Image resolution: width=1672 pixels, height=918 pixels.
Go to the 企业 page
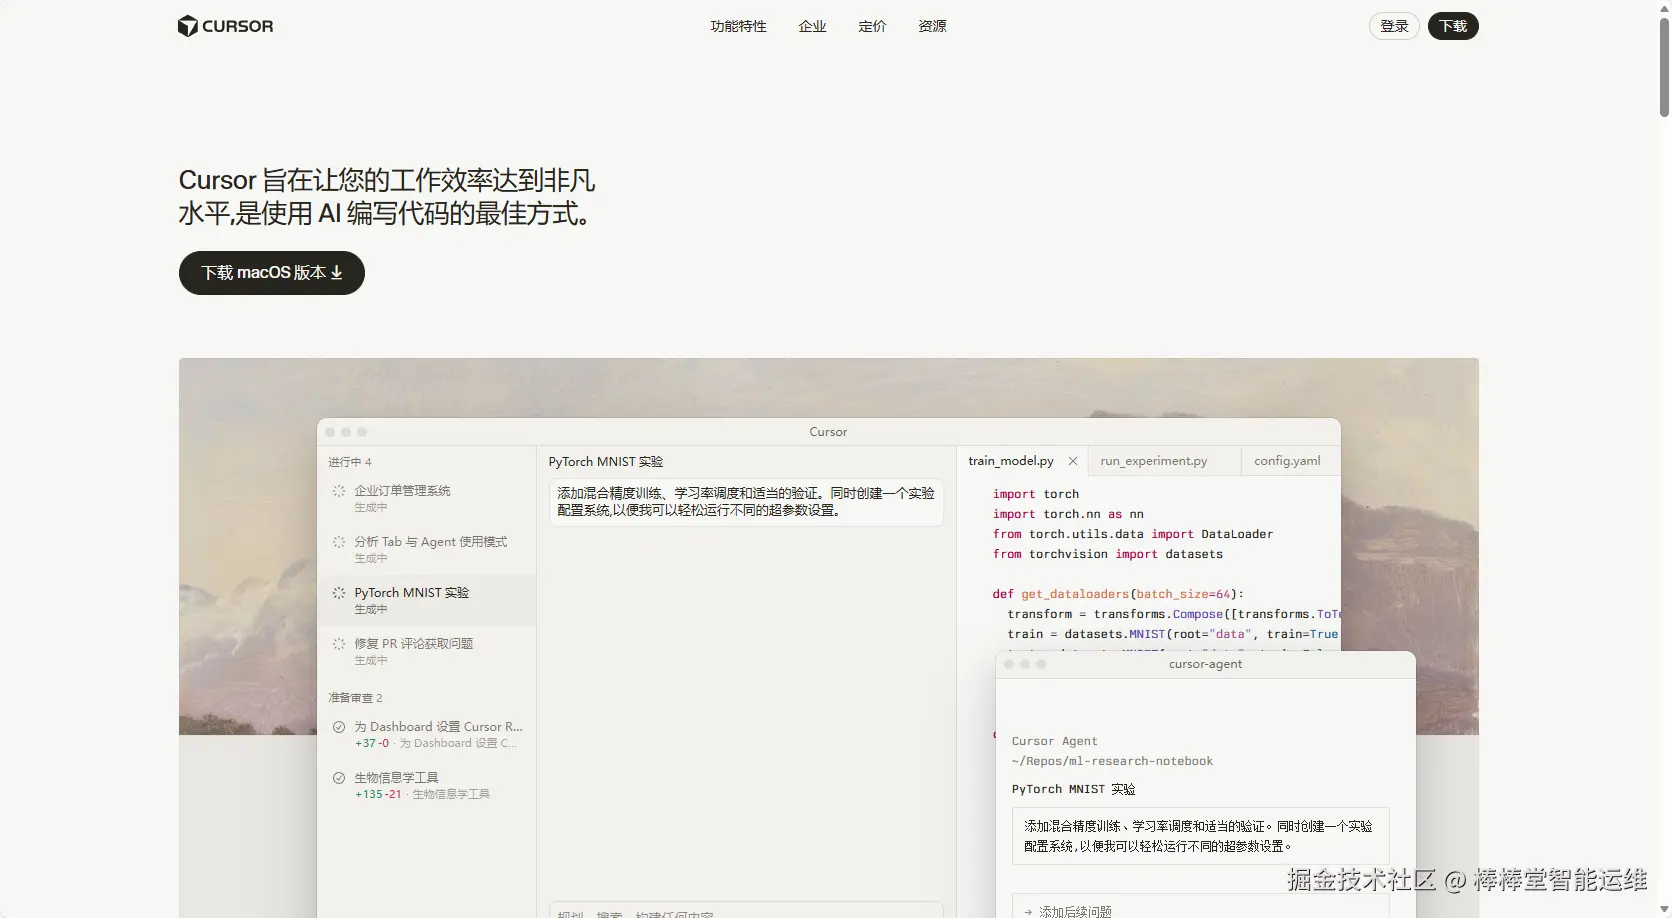(x=812, y=26)
